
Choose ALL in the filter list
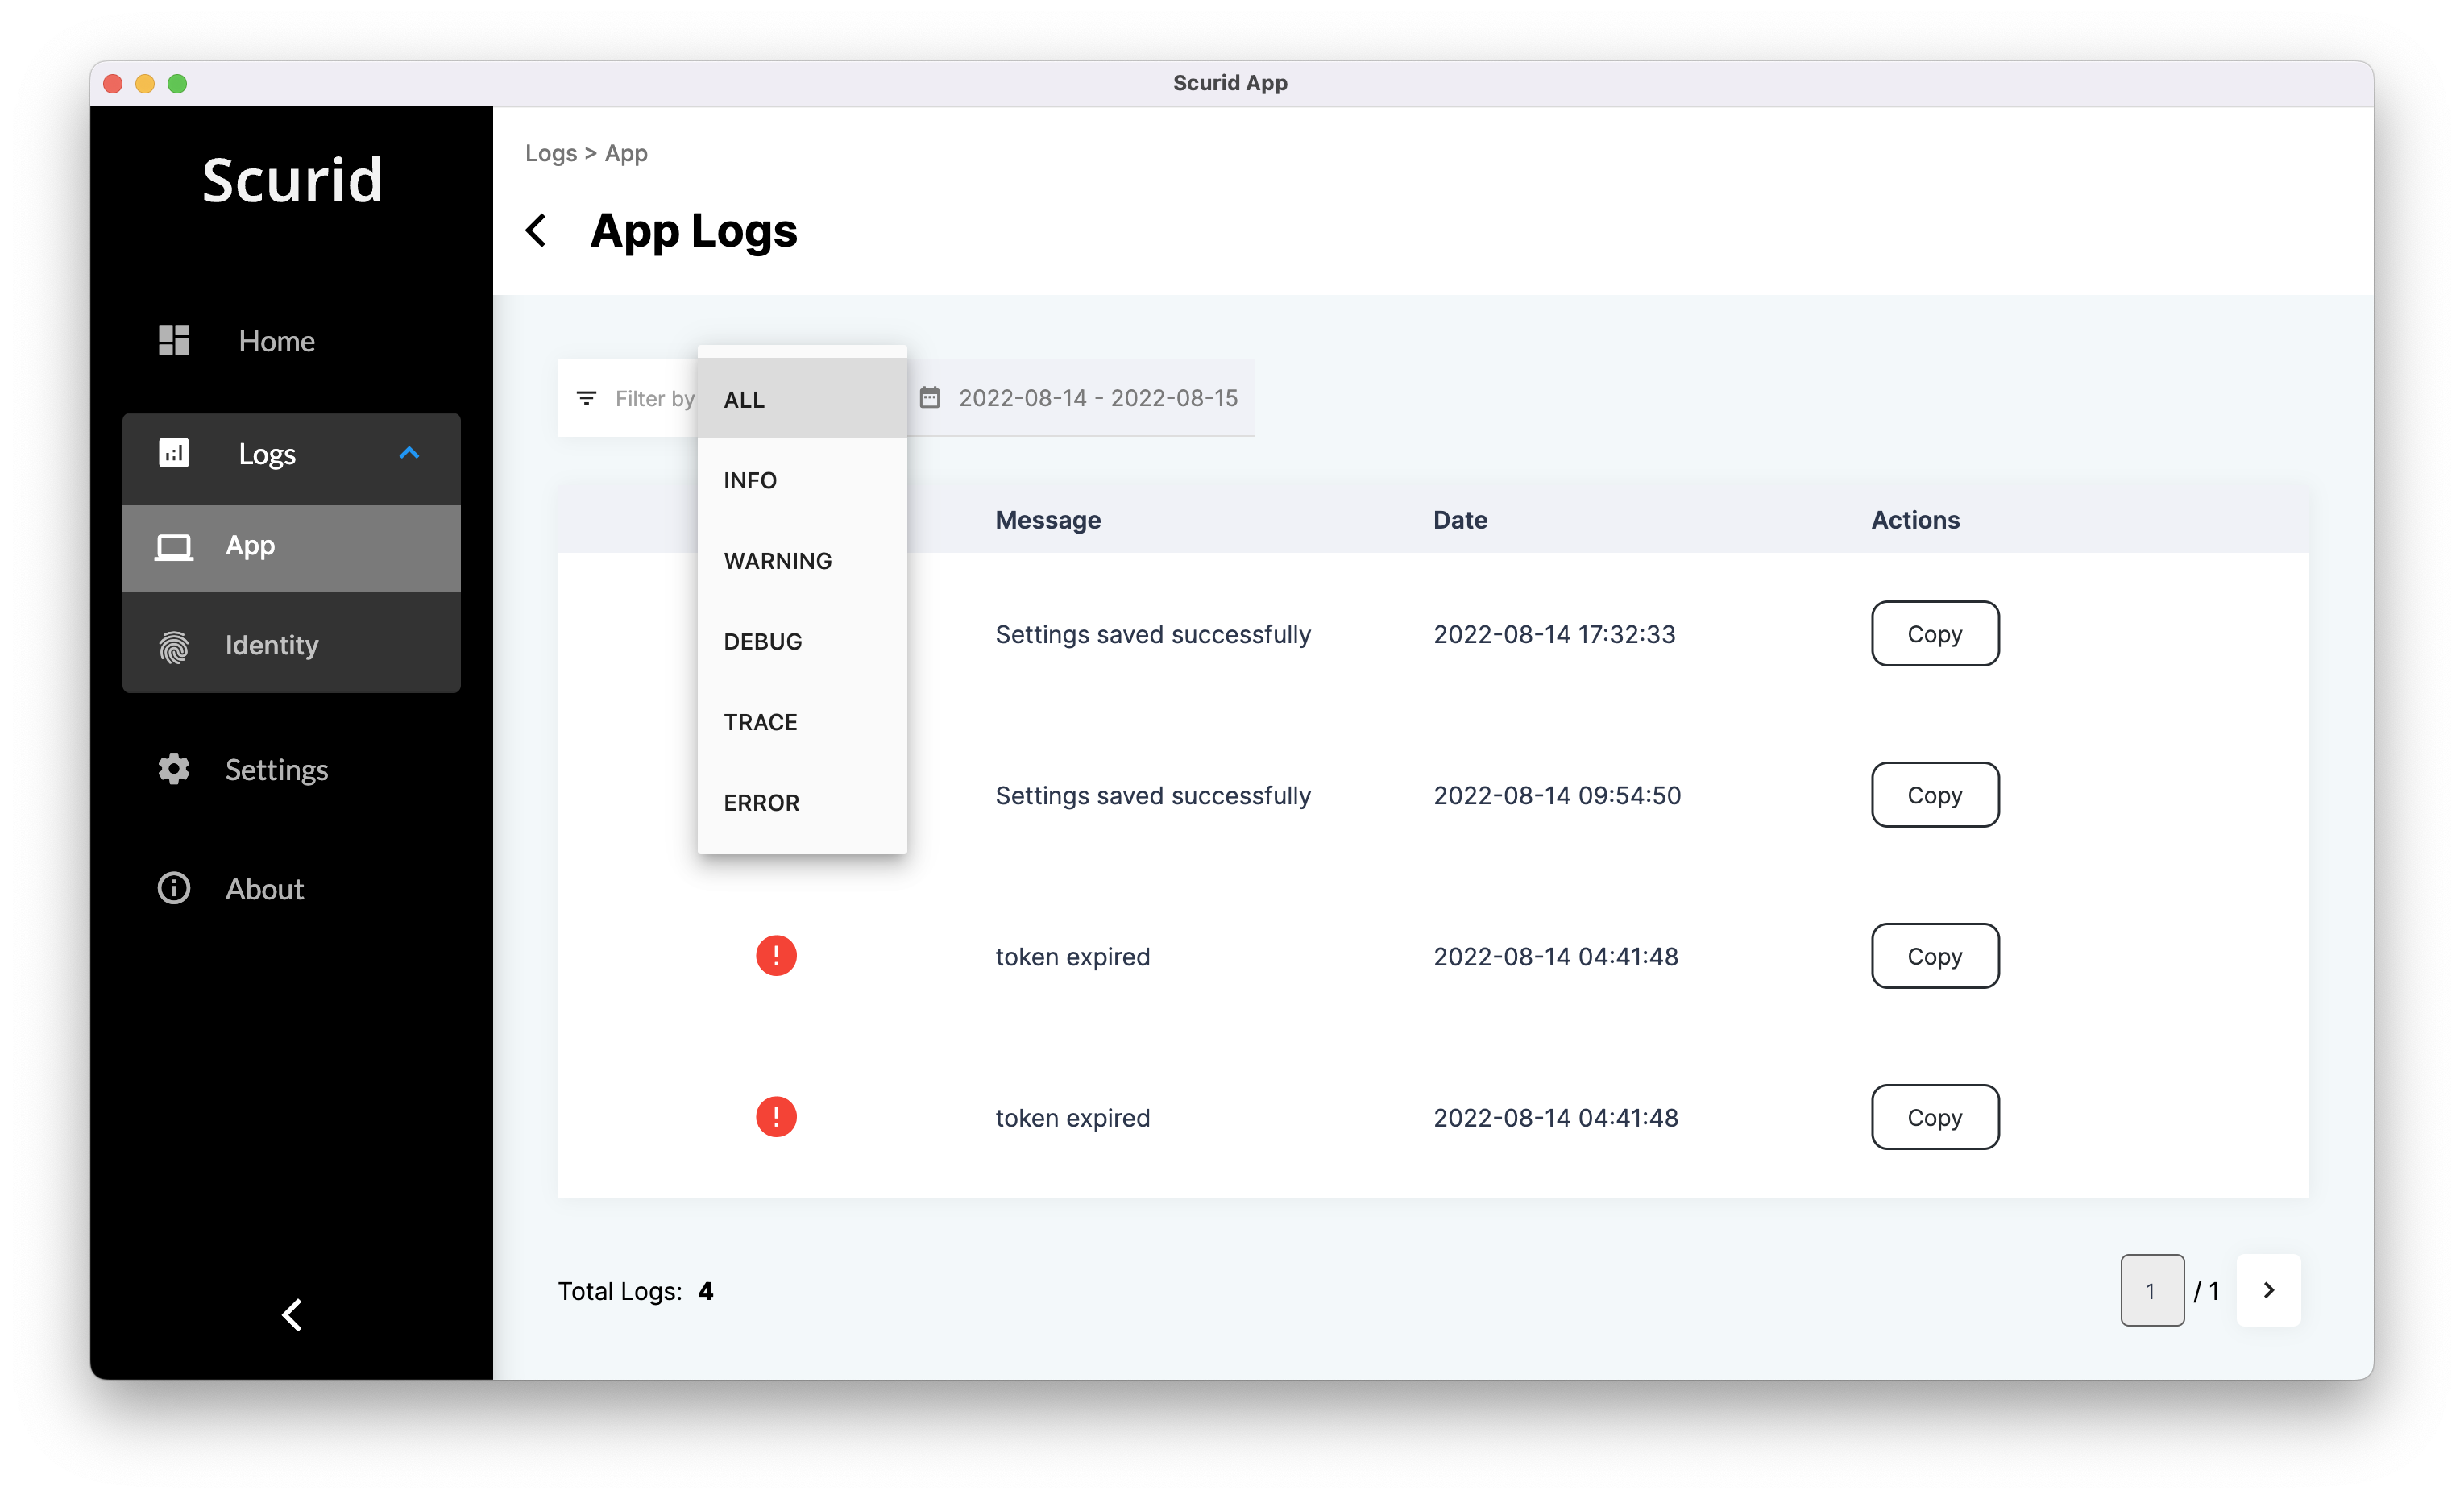802,399
